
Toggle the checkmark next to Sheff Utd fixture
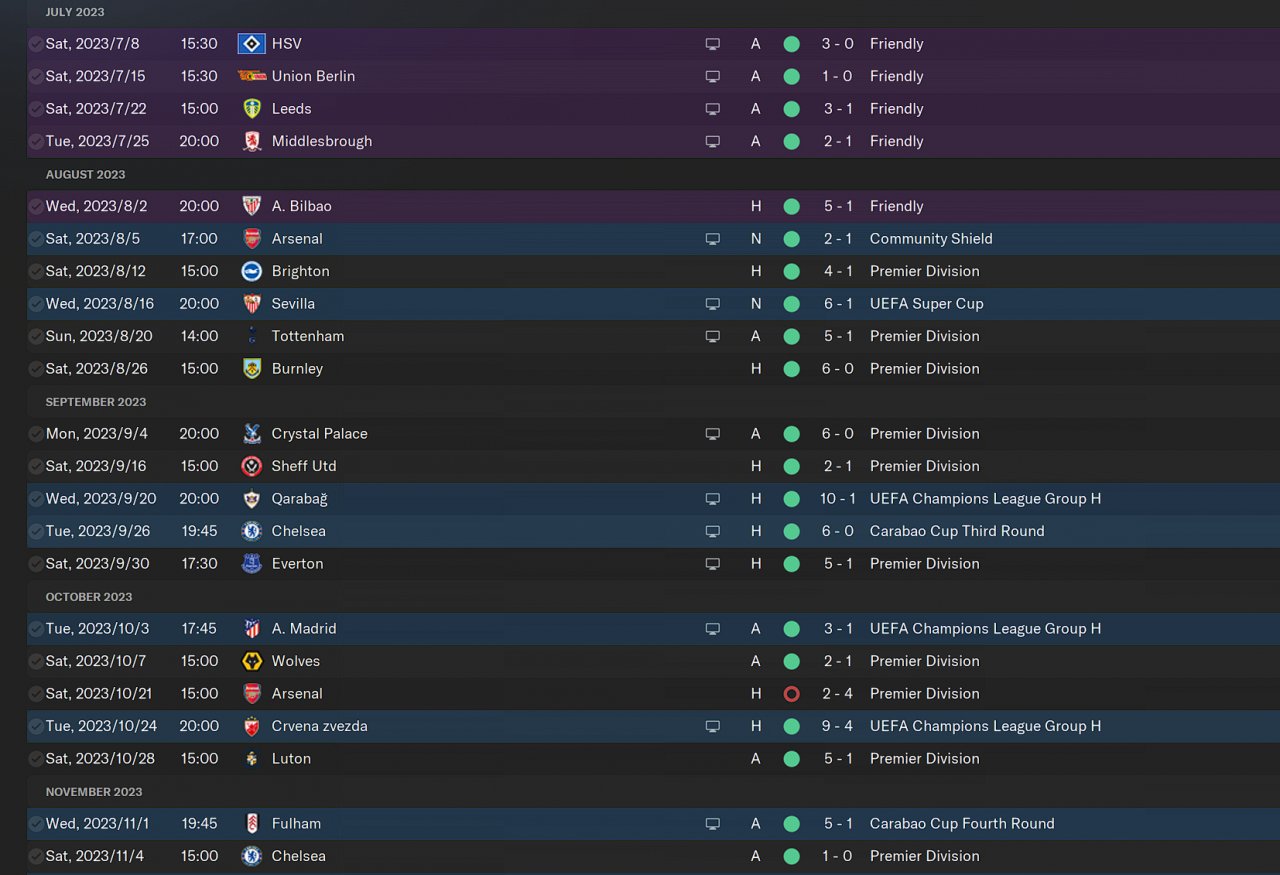36,466
